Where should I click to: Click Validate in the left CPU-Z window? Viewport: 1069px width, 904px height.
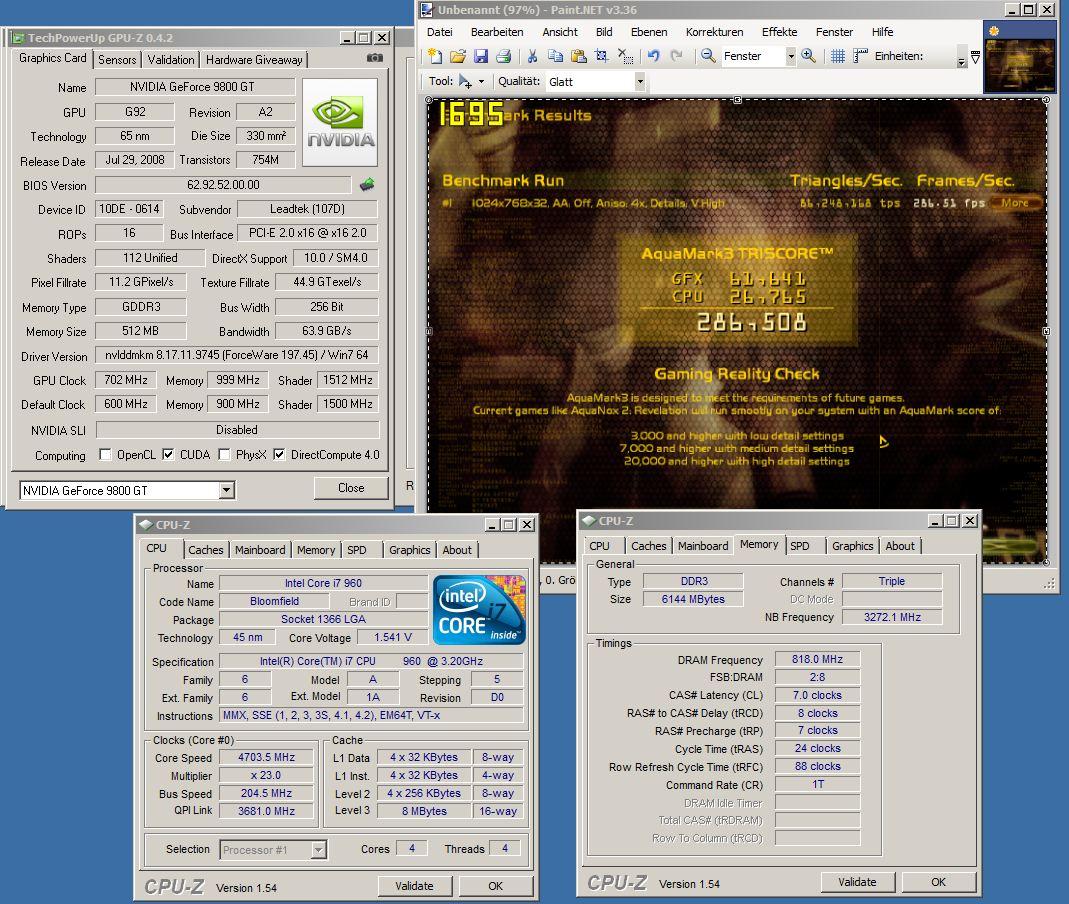(415, 886)
